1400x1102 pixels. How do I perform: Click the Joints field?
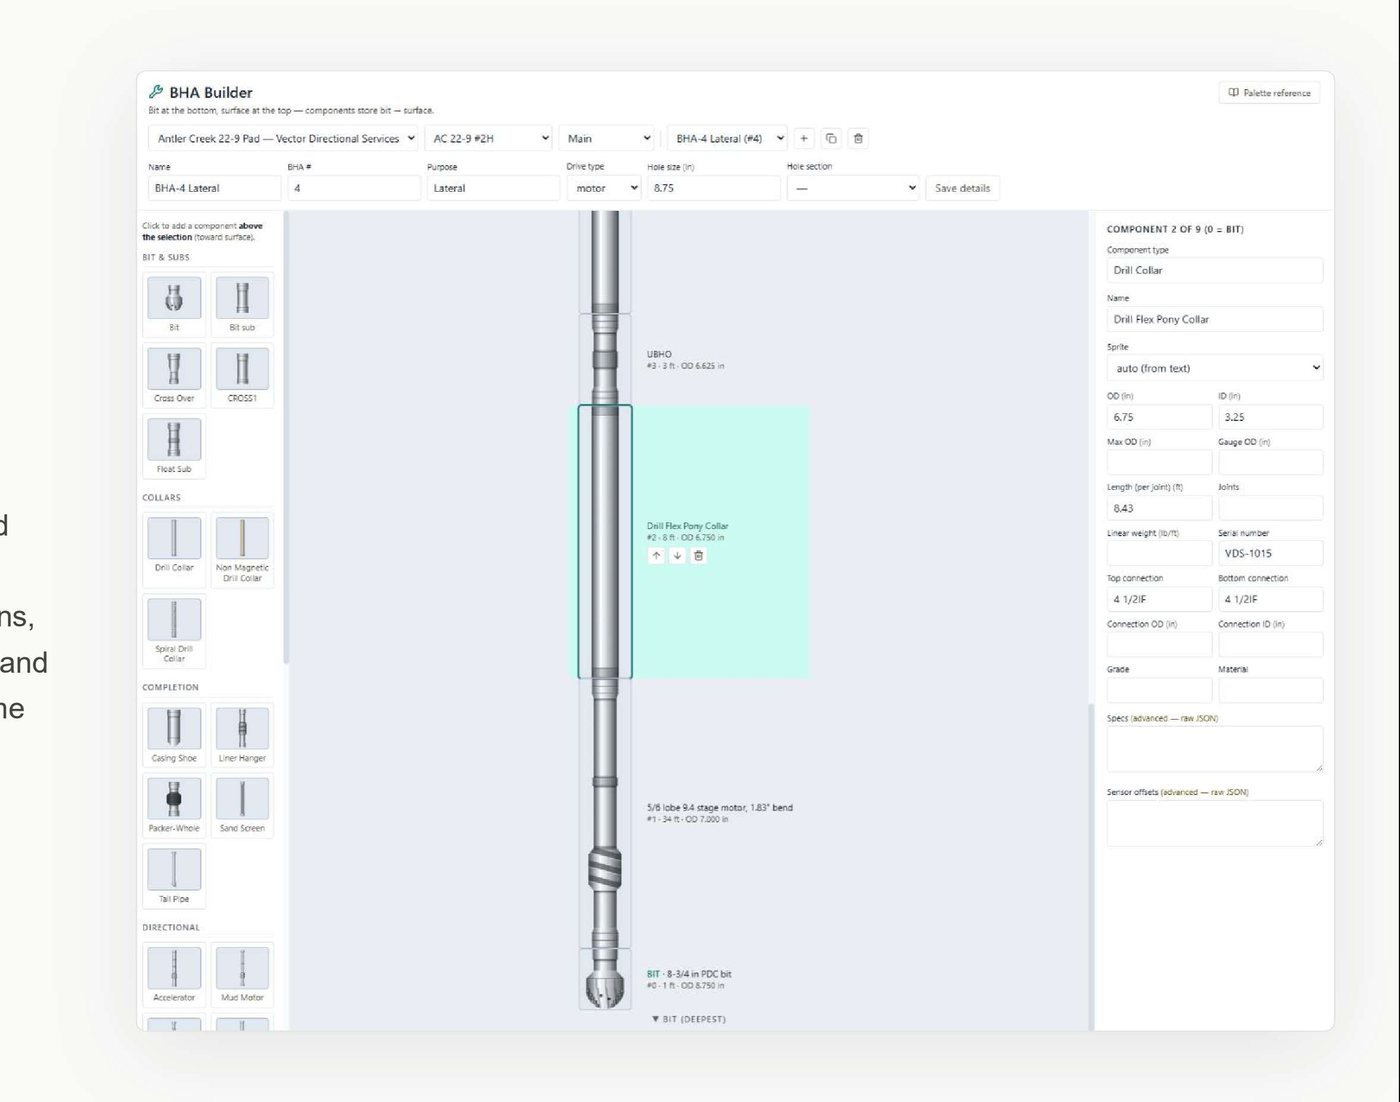(x=1270, y=508)
